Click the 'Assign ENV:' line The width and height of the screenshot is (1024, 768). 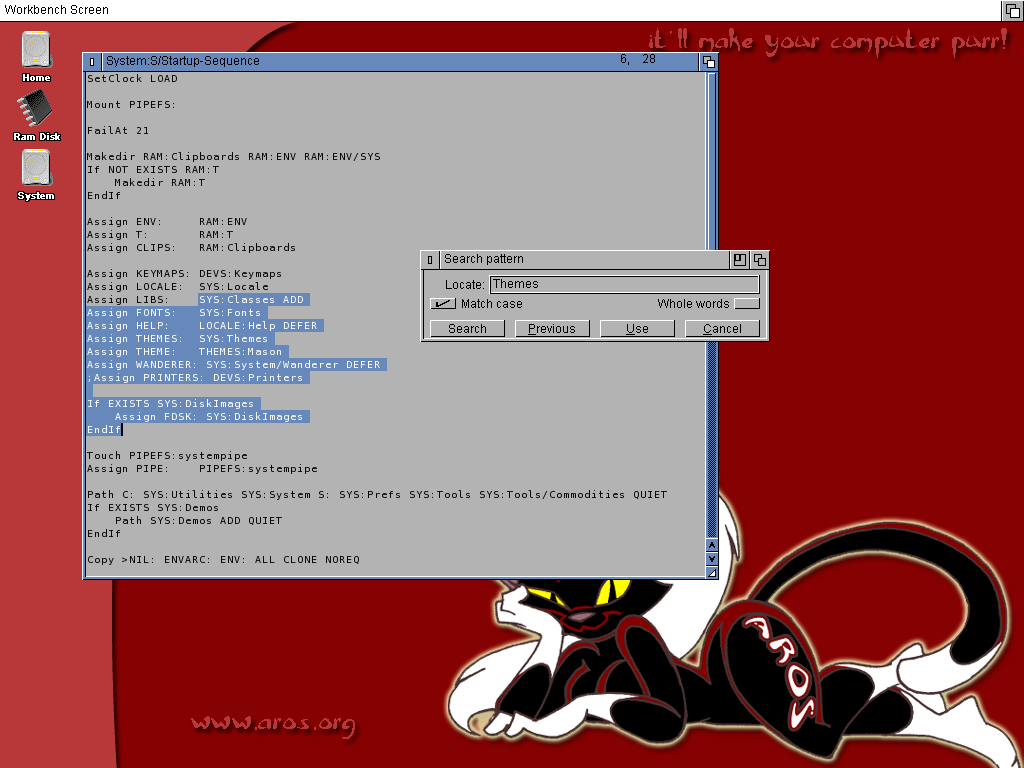pyautogui.click(x=167, y=222)
